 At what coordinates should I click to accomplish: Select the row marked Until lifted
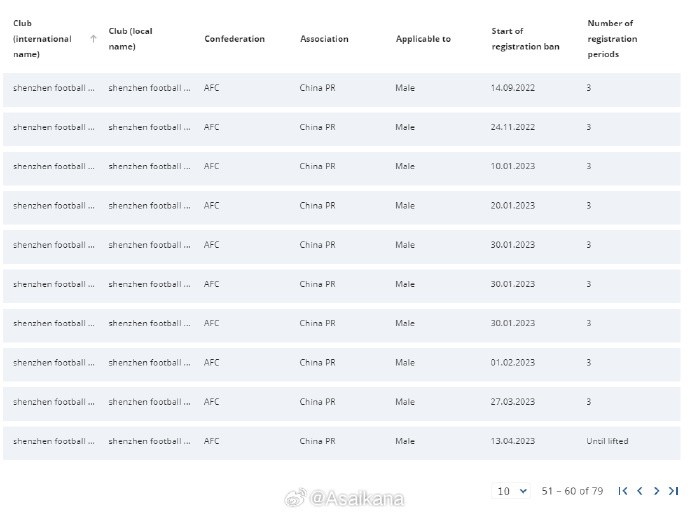pyautogui.click(x=341, y=441)
